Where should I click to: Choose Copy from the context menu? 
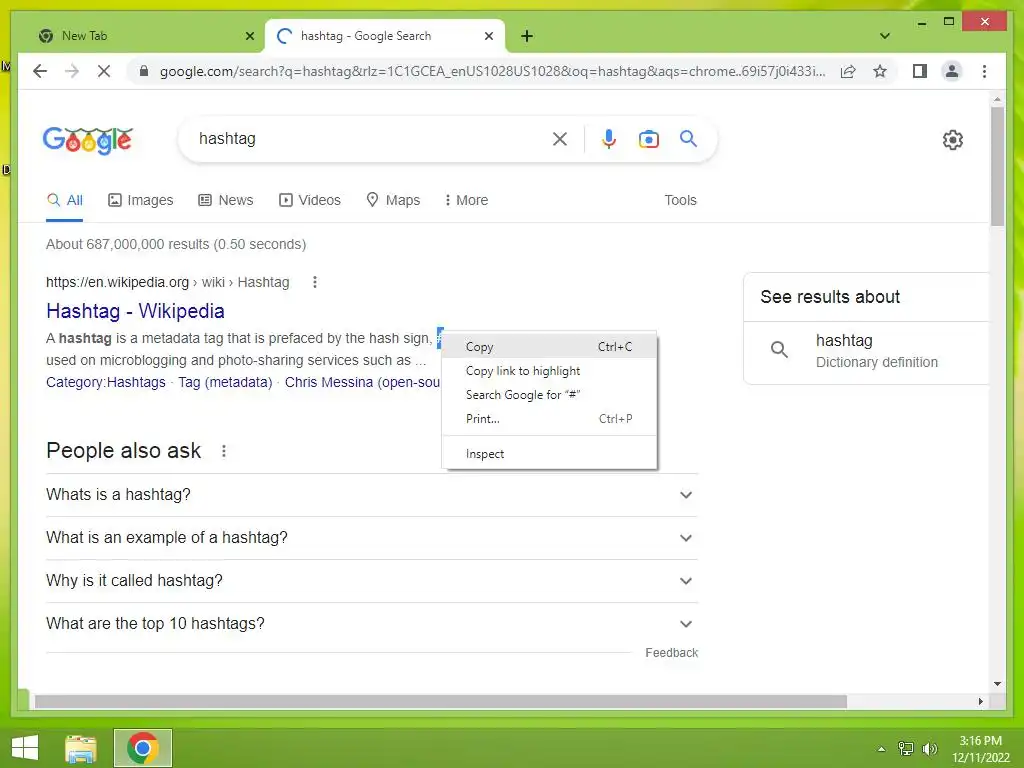tap(549, 347)
